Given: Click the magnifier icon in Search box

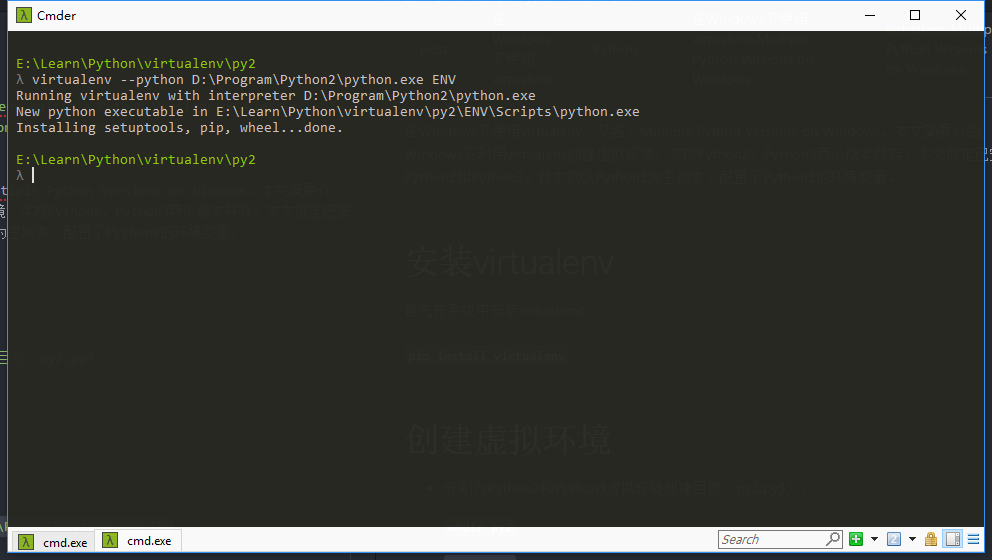Looking at the screenshot, I should click(833, 539).
